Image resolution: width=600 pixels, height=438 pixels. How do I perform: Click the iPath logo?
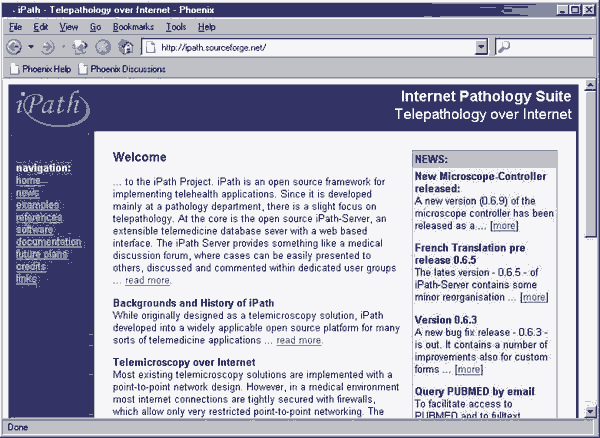point(53,108)
